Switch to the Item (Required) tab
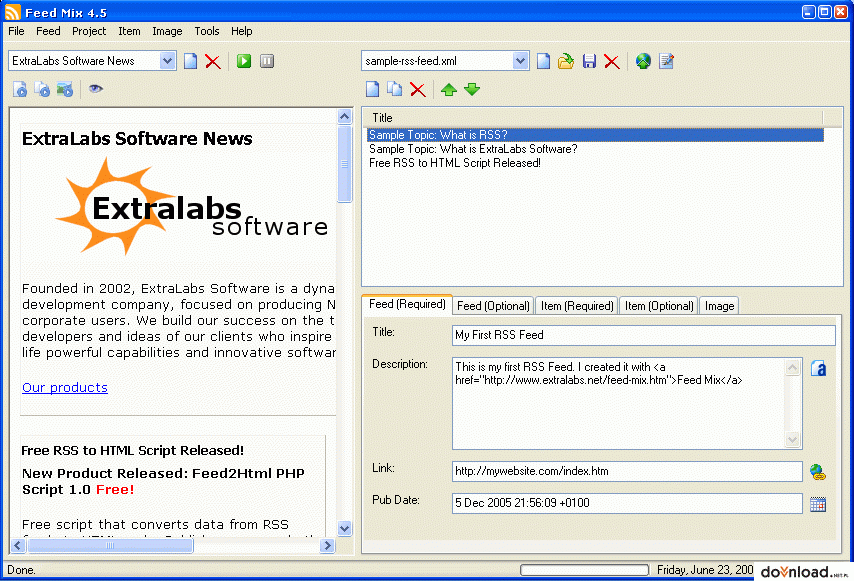The image size is (854, 581). (577, 306)
